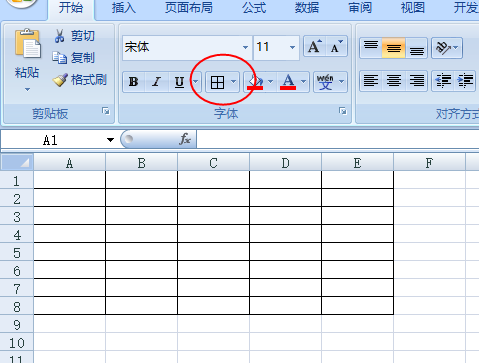Image resolution: width=479 pixels, height=363 pixels.
Task: Open phonetic guide dropdown arrow
Action: (342, 82)
